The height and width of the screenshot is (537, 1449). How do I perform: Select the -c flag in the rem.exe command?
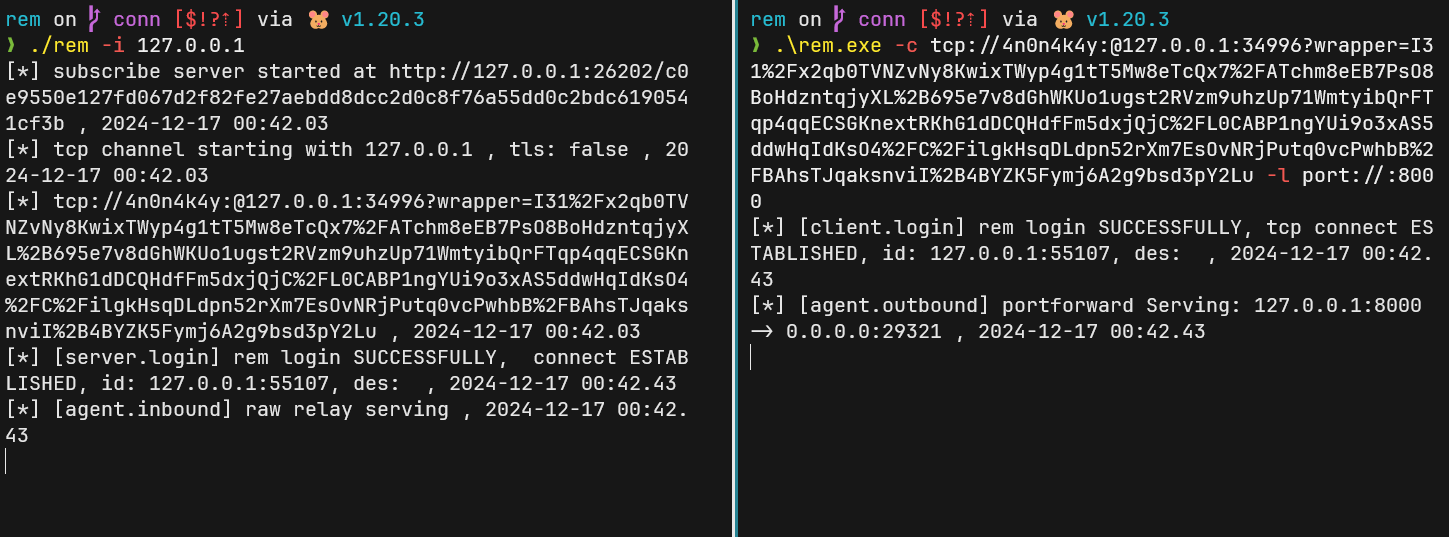[907, 46]
